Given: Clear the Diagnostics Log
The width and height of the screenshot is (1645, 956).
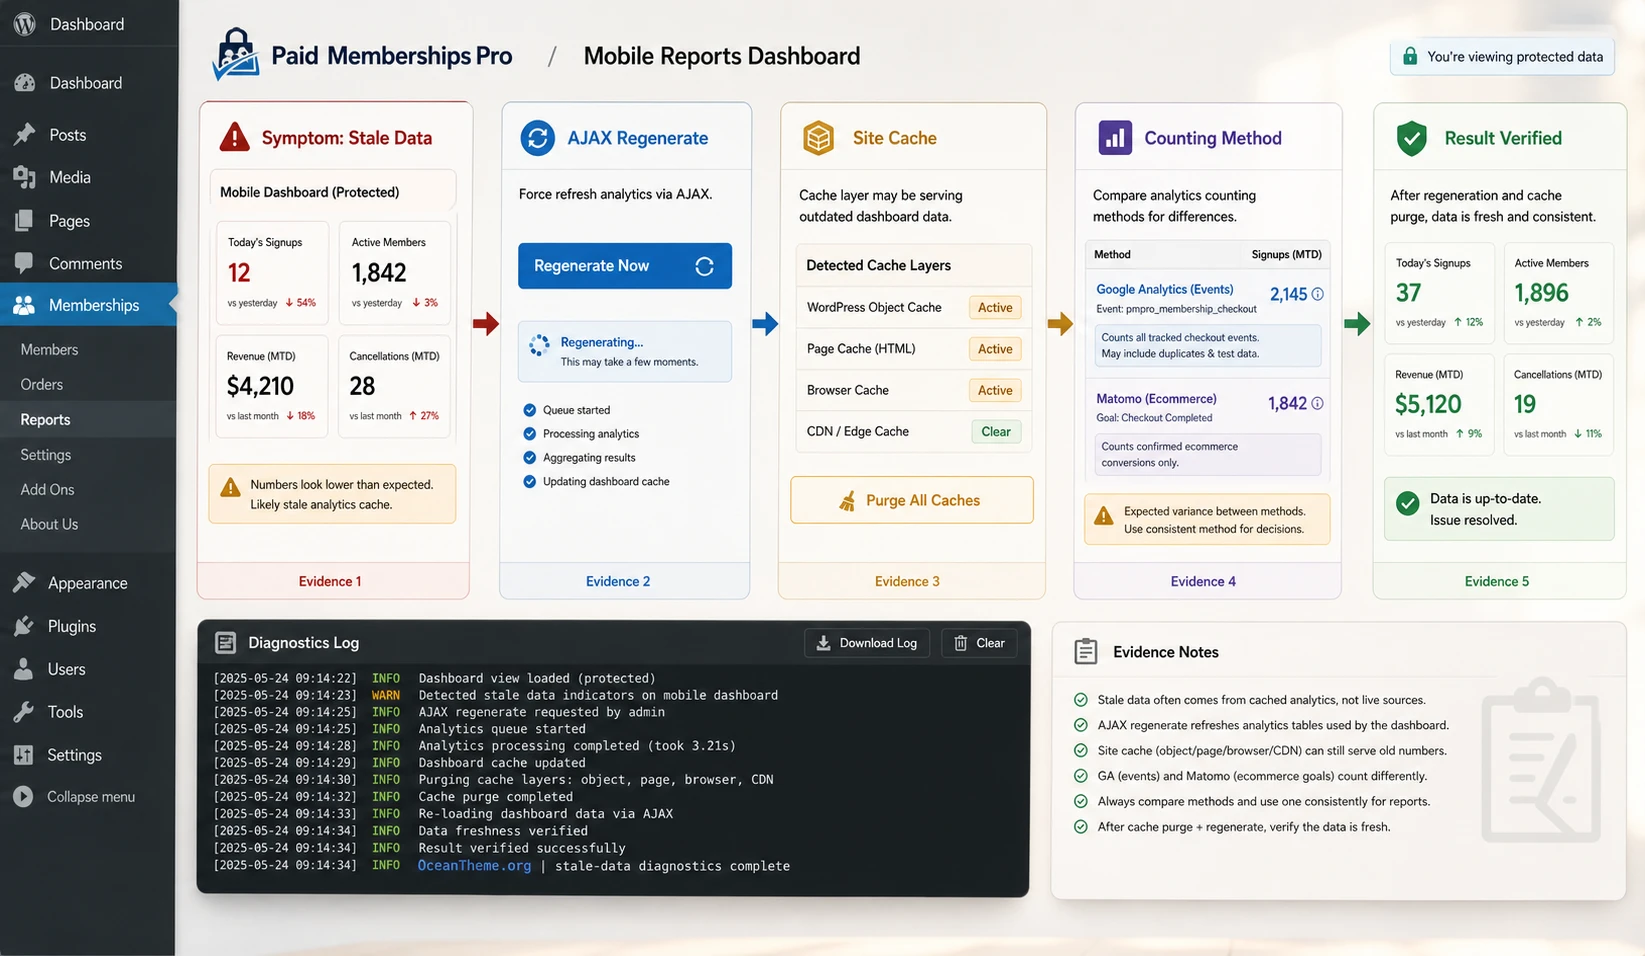Looking at the screenshot, I should click(980, 643).
